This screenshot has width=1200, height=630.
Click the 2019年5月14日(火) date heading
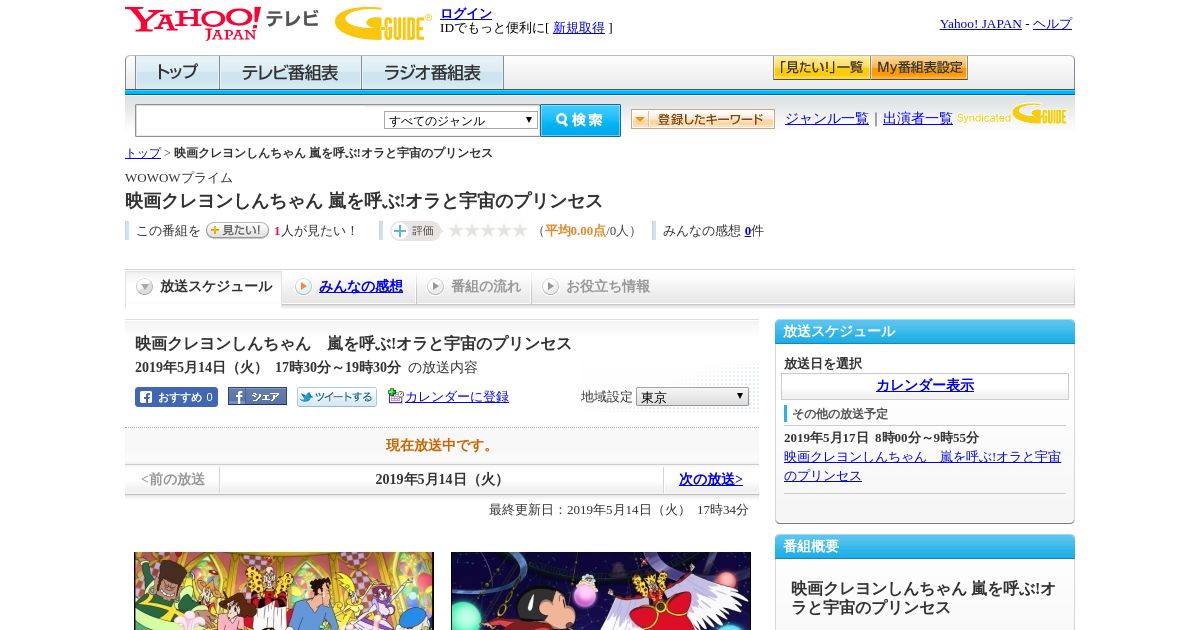442,479
